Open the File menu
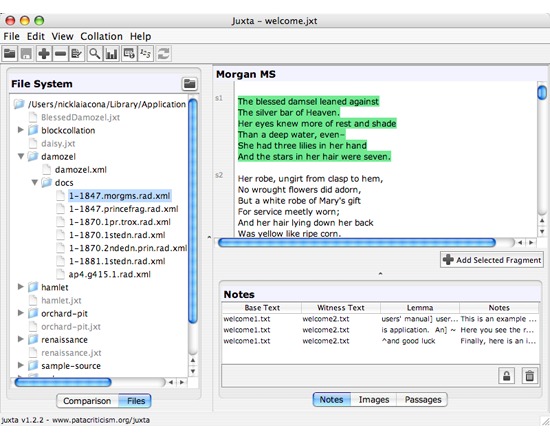Image resolution: width=550 pixels, height=440 pixels. [12, 36]
